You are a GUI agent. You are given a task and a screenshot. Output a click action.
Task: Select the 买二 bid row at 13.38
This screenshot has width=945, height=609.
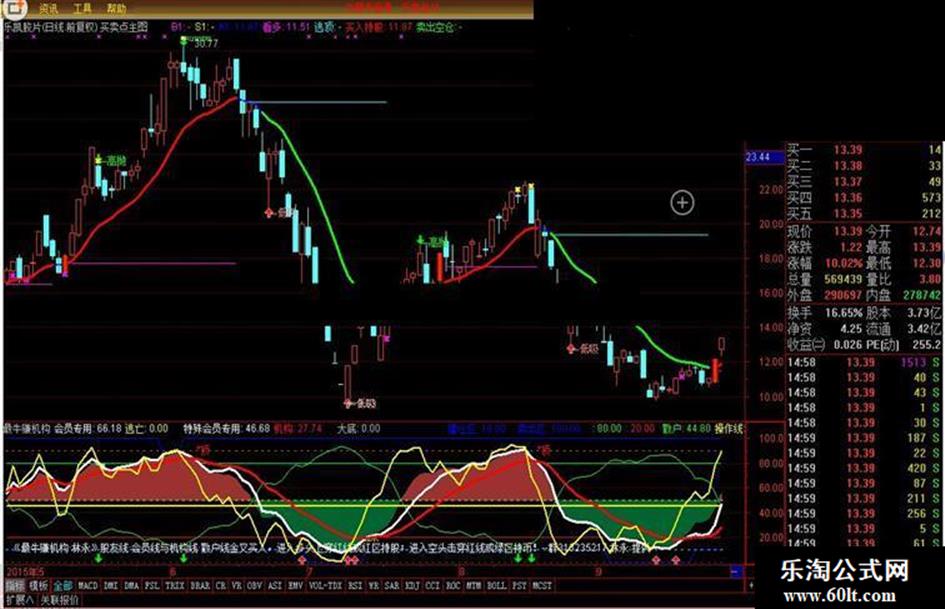pyautogui.click(x=865, y=166)
